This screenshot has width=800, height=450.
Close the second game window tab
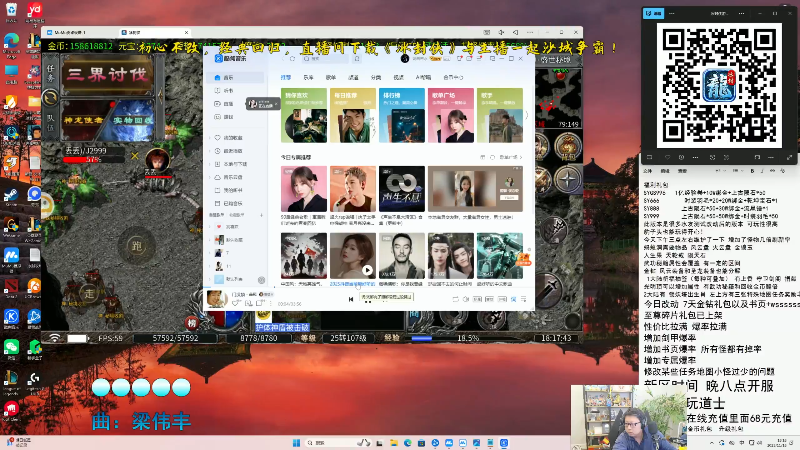(x=186, y=32)
